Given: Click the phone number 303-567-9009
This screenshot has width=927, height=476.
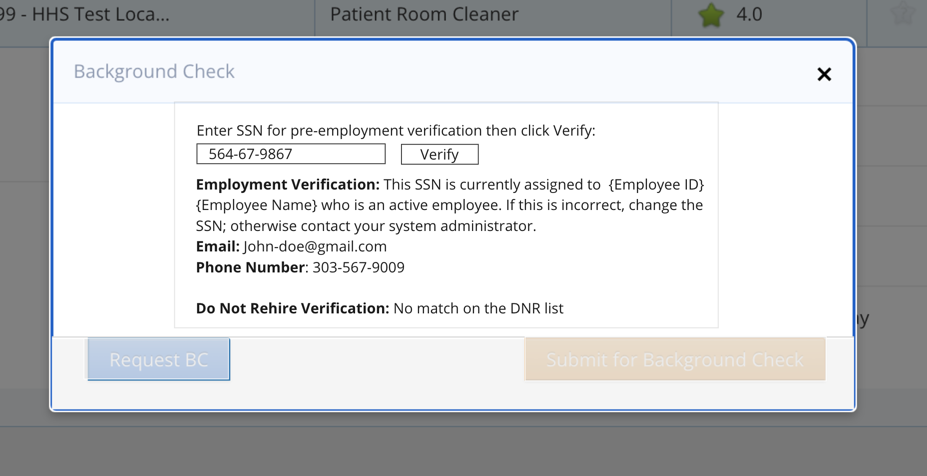Looking at the screenshot, I should point(359,267).
